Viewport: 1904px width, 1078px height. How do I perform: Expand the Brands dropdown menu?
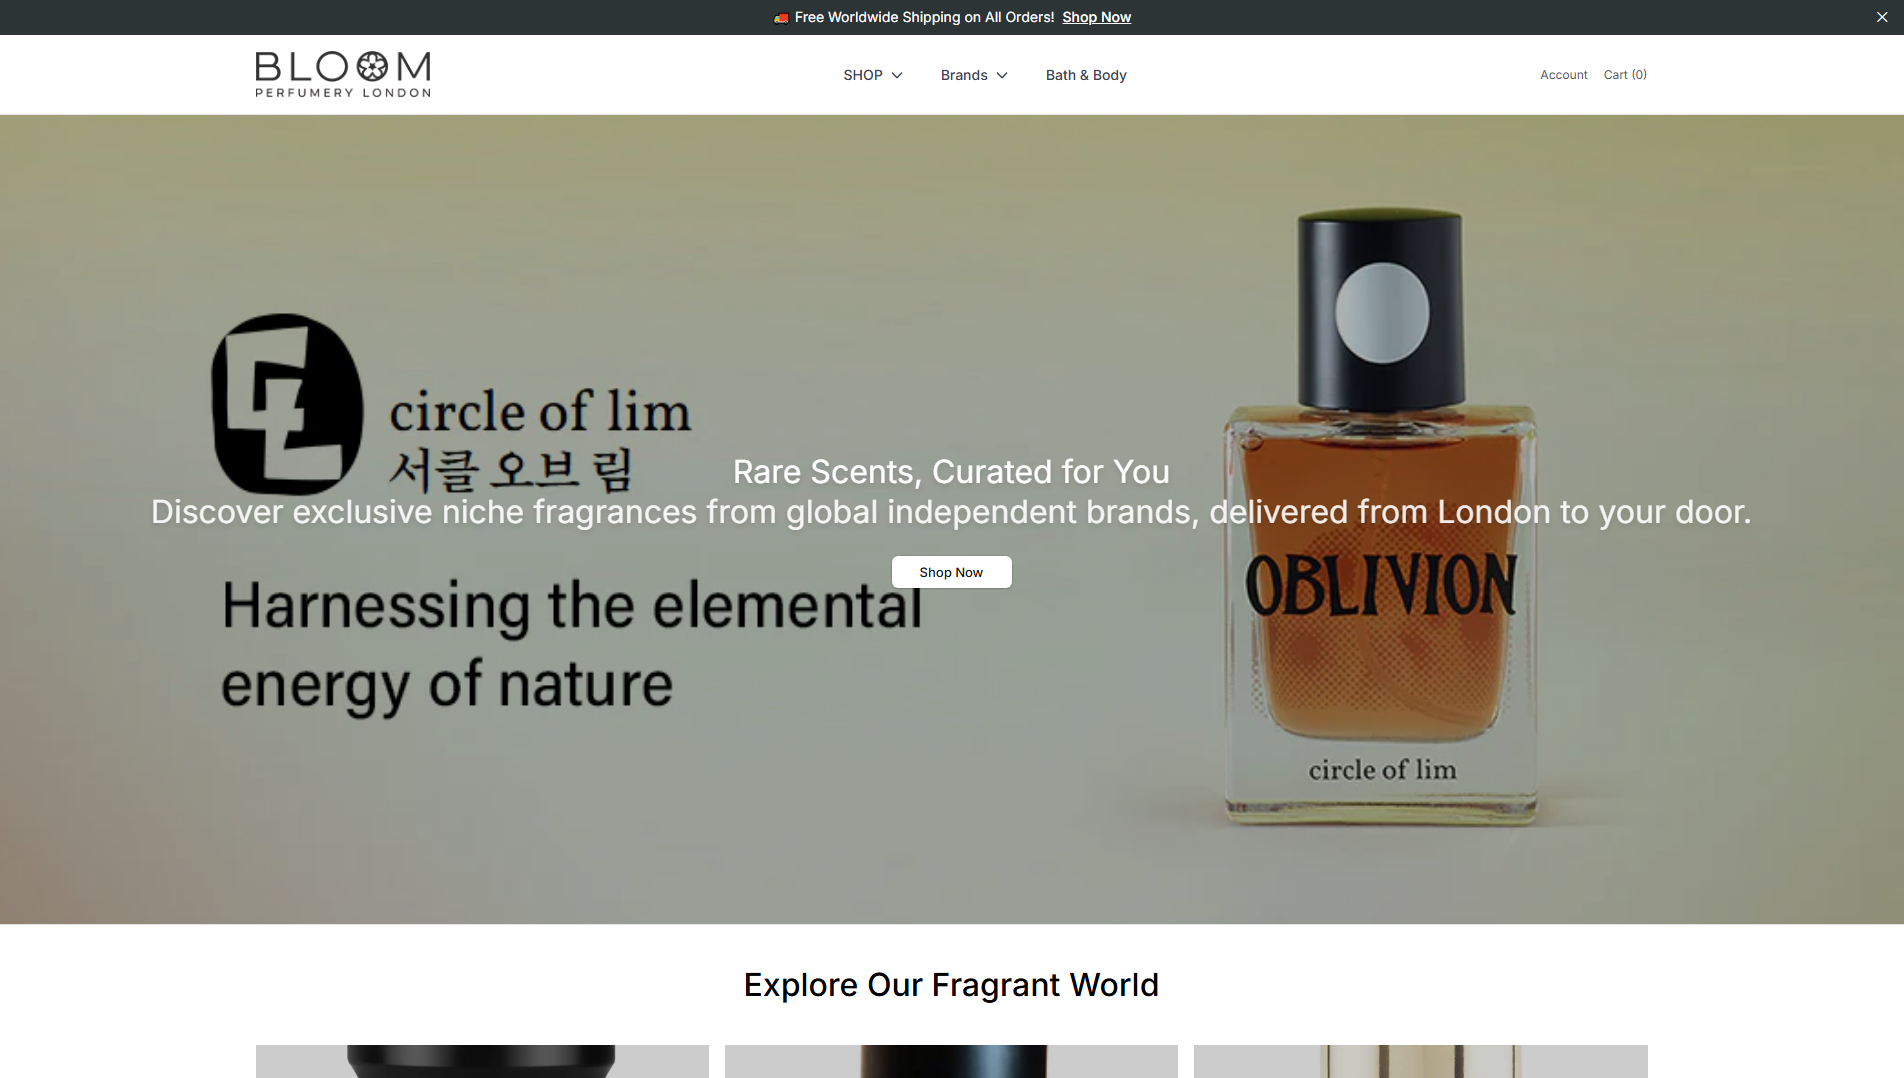coord(974,75)
